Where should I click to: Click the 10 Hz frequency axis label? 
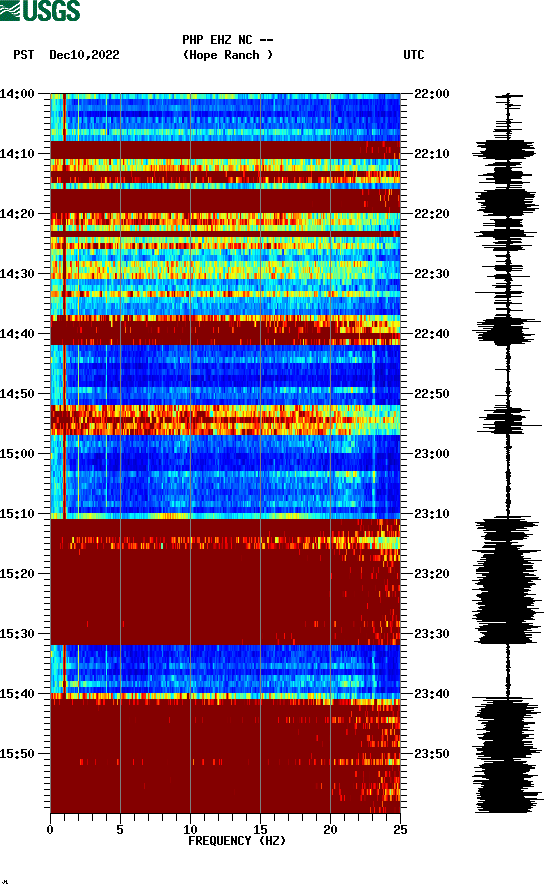(190, 830)
